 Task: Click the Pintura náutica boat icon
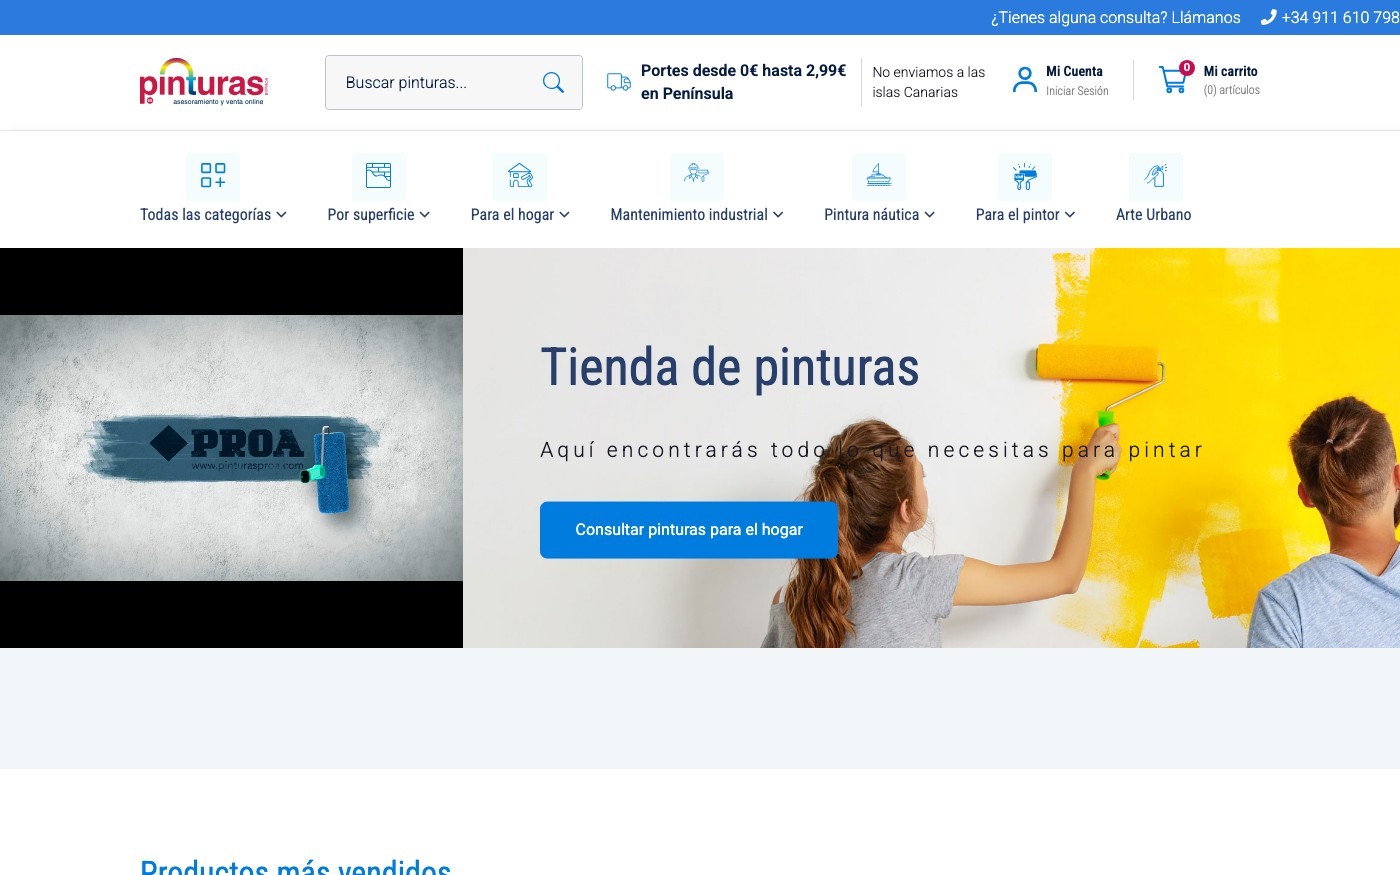pos(879,176)
